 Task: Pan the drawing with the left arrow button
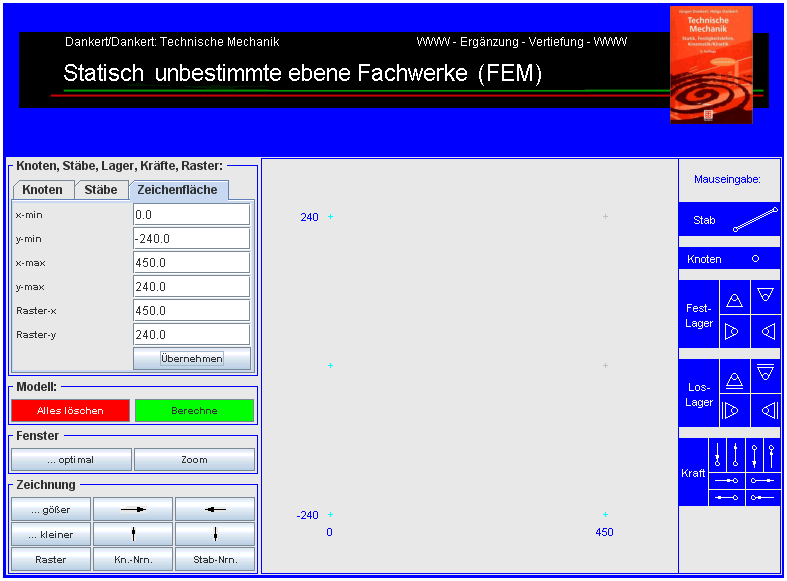click(214, 509)
